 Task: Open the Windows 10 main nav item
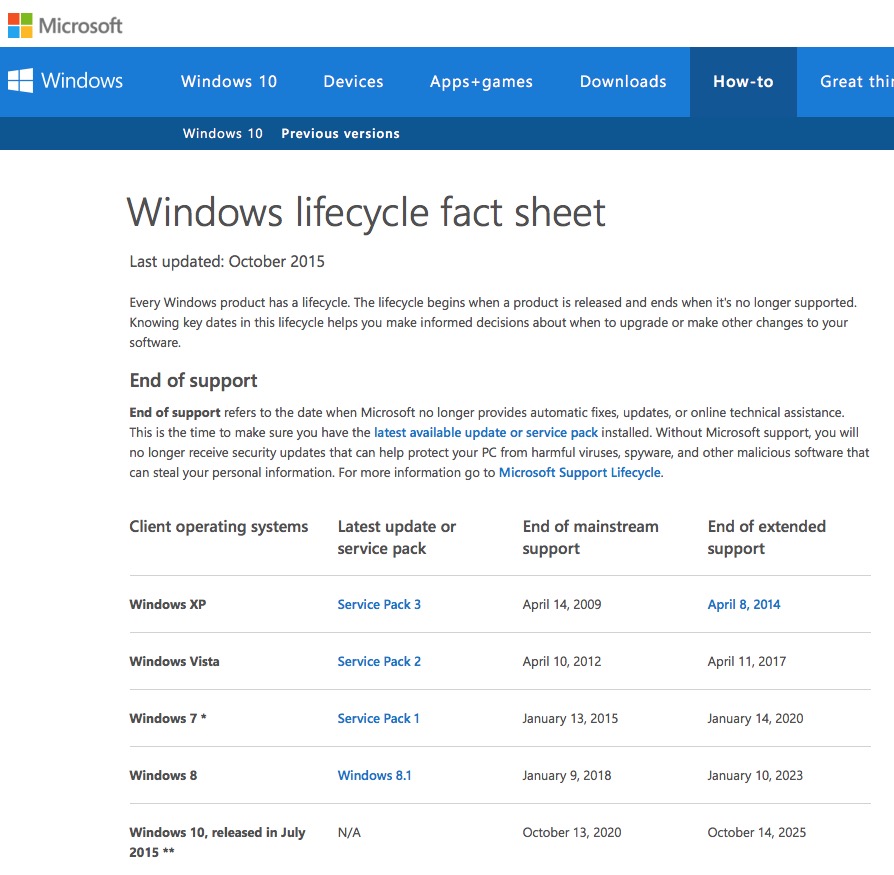coord(229,82)
